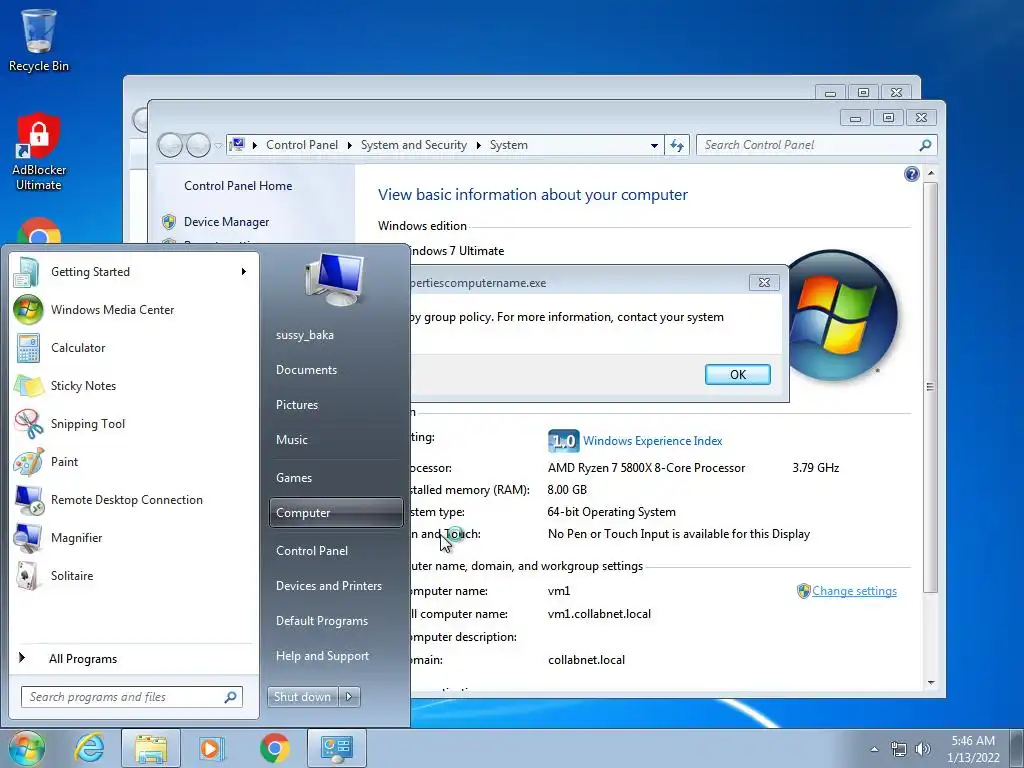Open Help and Support
Viewport: 1024px width, 768px height.
(x=322, y=656)
